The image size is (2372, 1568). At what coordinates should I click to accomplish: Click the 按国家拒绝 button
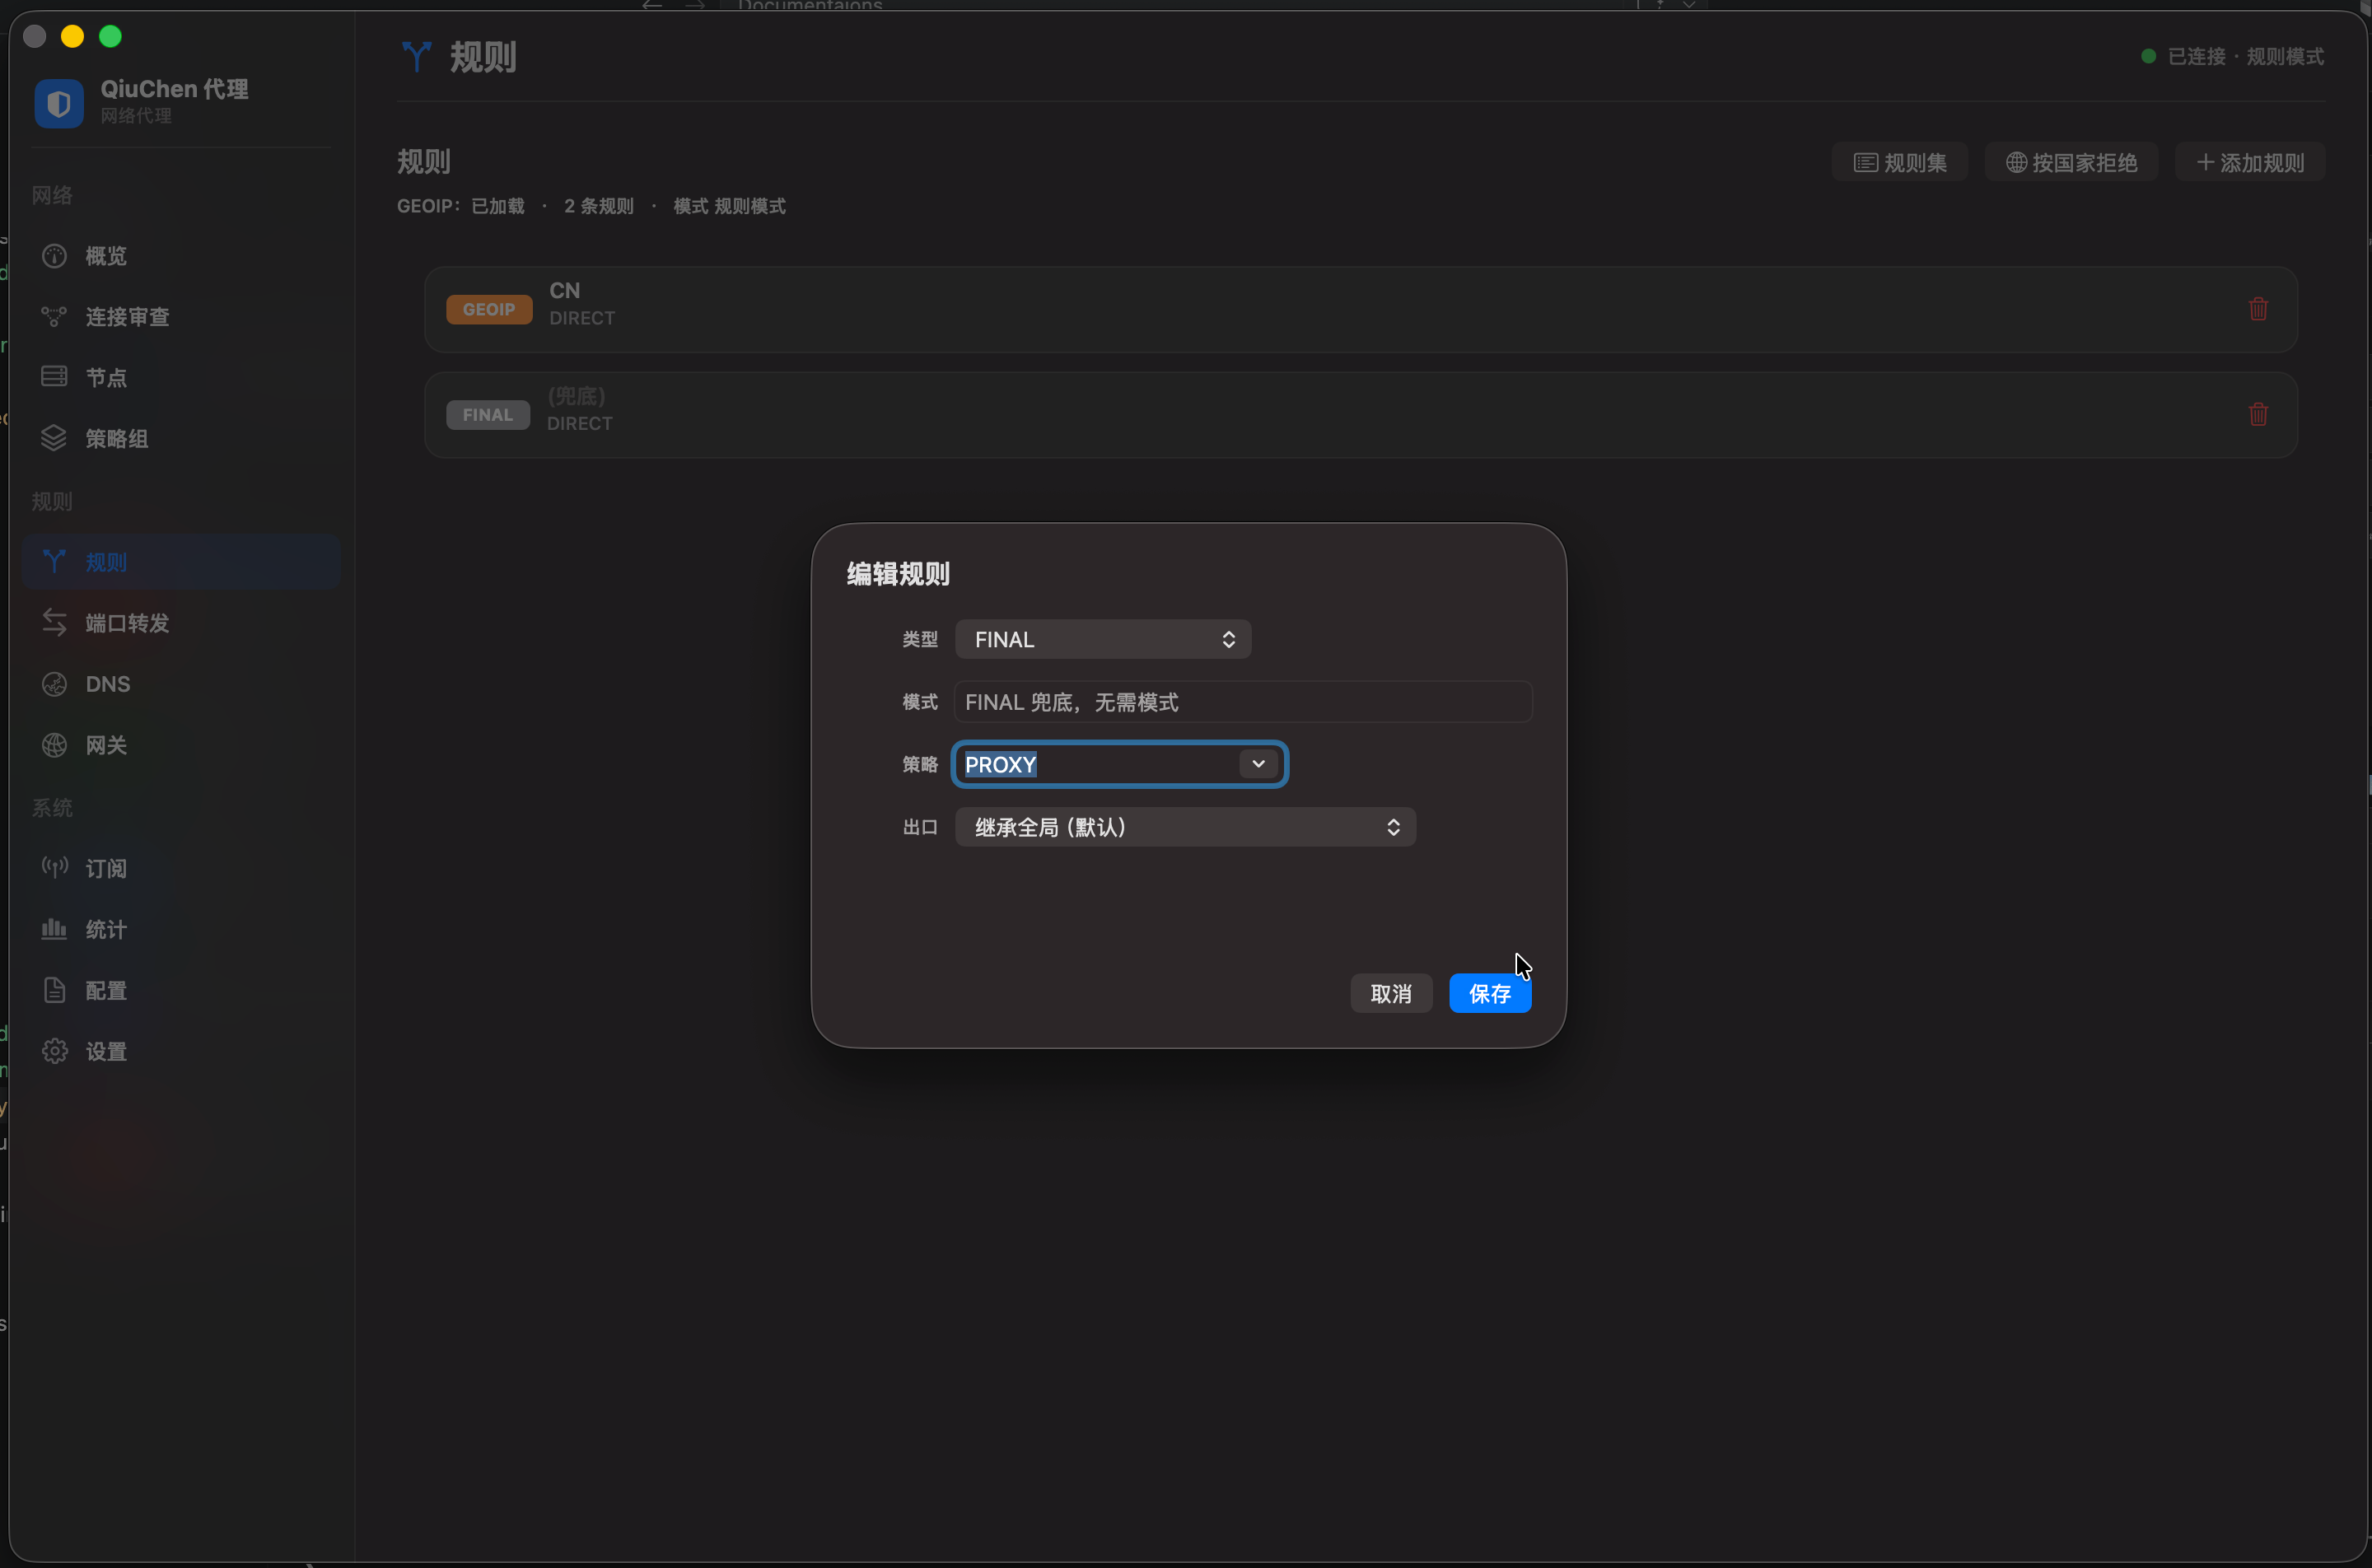click(2071, 162)
